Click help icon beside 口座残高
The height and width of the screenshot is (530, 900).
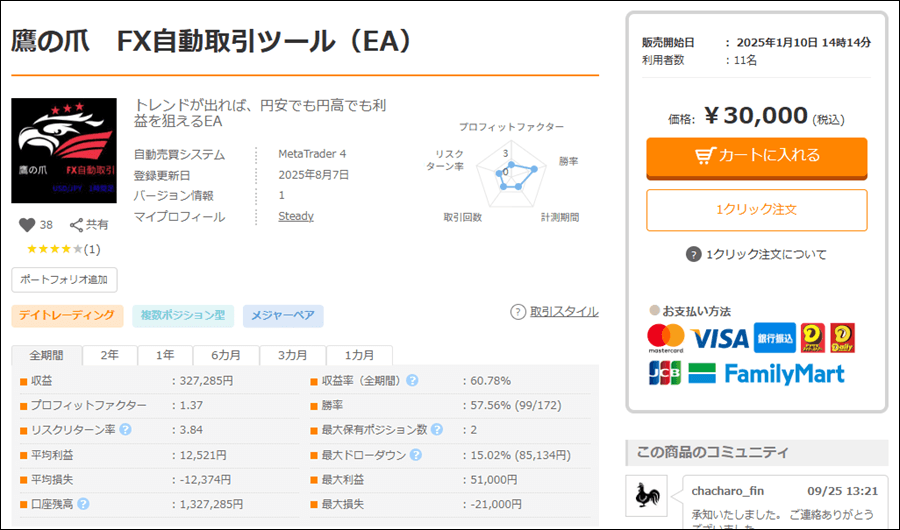(x=83, y=504)
